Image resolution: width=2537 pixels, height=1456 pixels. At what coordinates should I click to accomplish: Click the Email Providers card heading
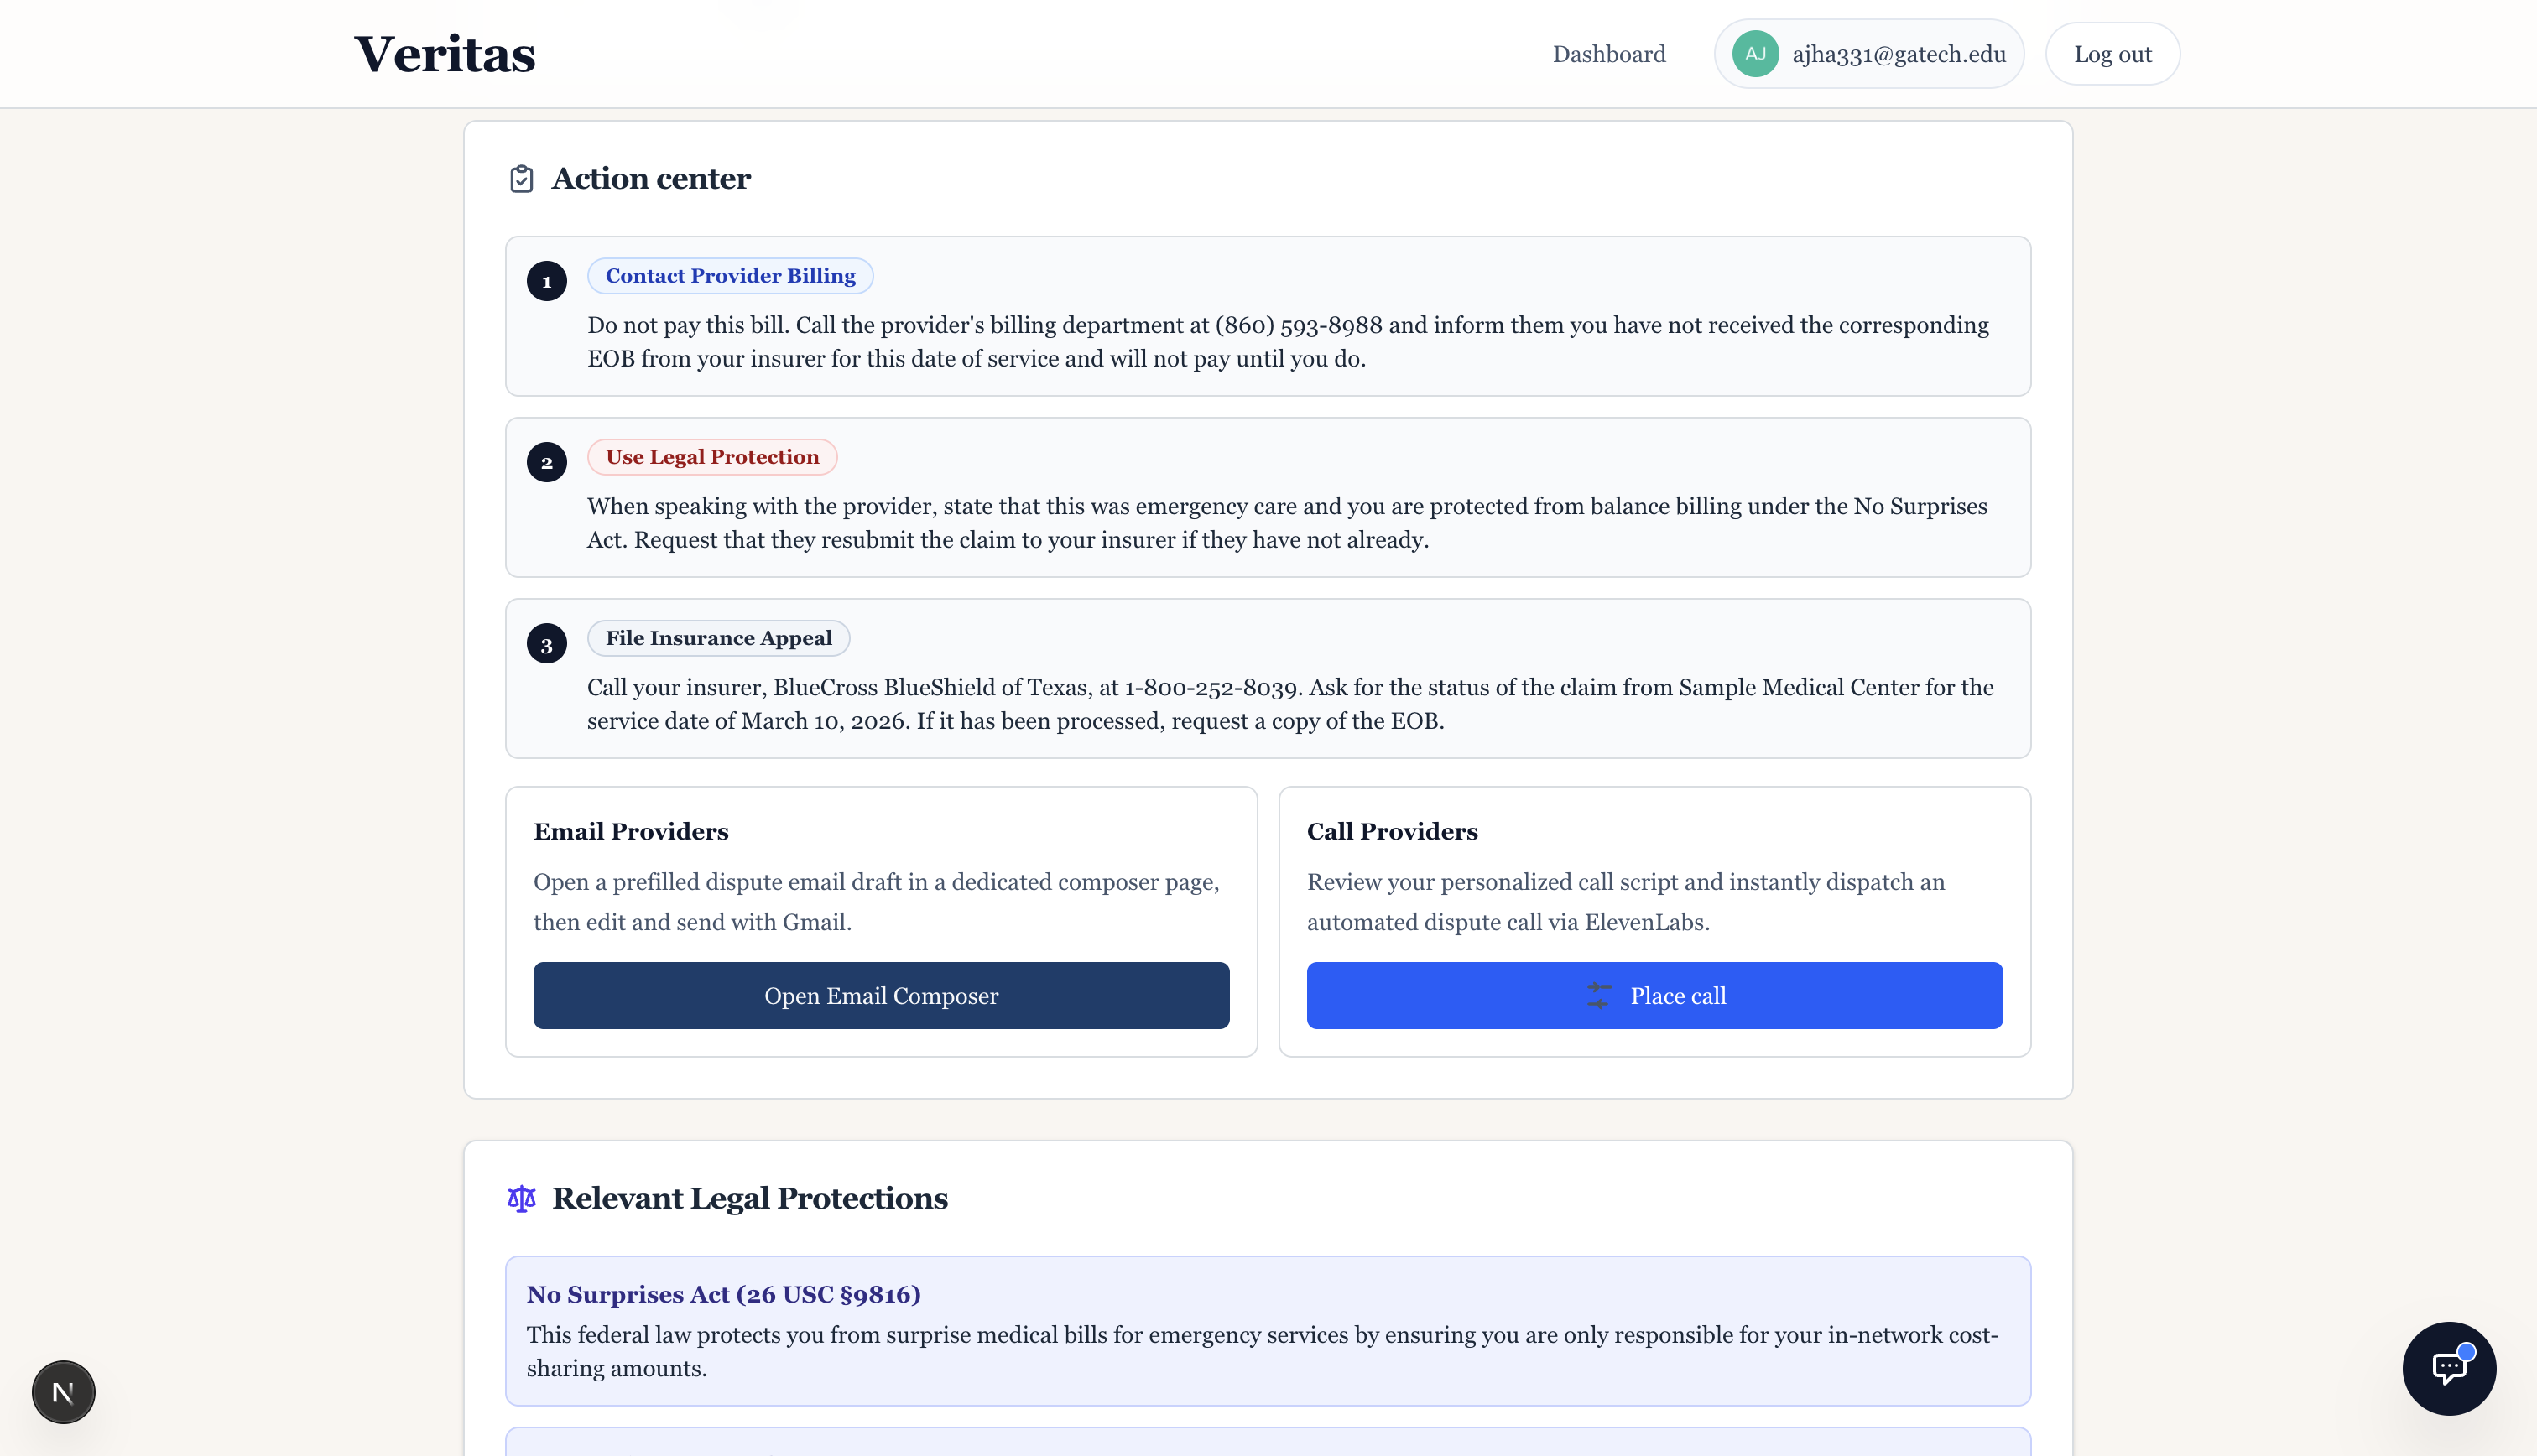pyautogui.click(x=630, y=831)
